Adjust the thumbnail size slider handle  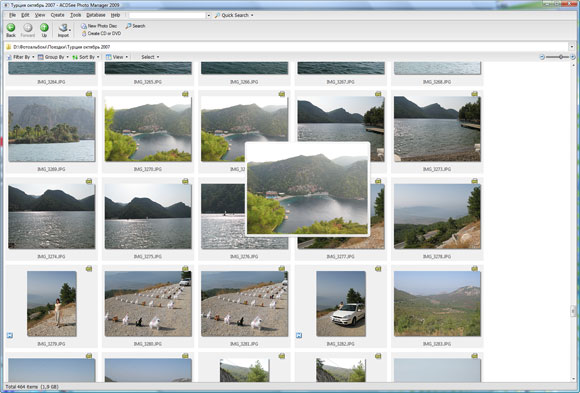pyautogui.click(x=561, y=57)
